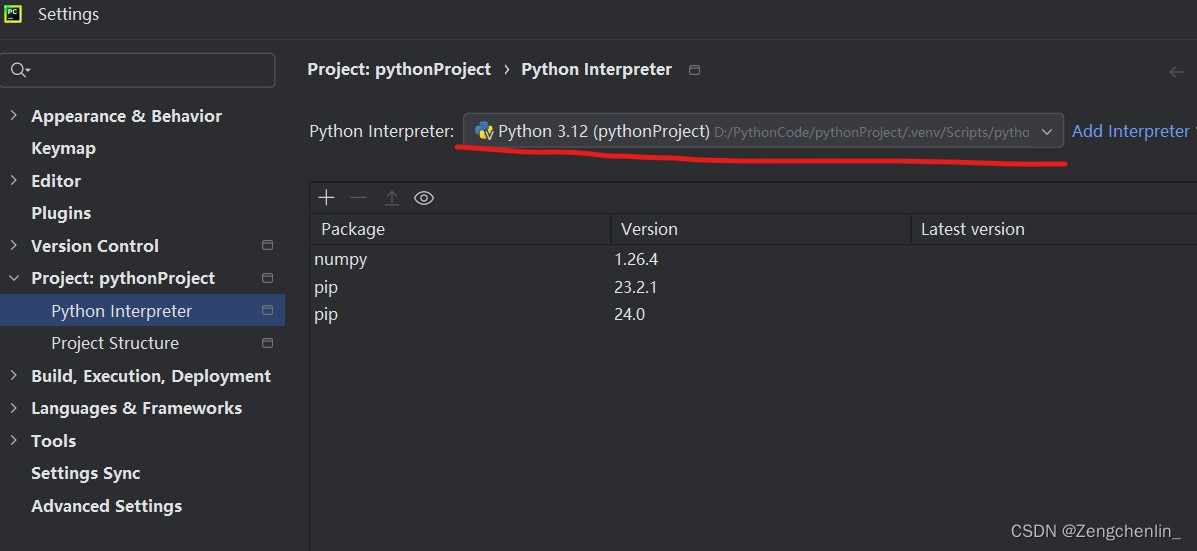
Task: Open the Settings Sync page
Action: click(x=86, y=473)
